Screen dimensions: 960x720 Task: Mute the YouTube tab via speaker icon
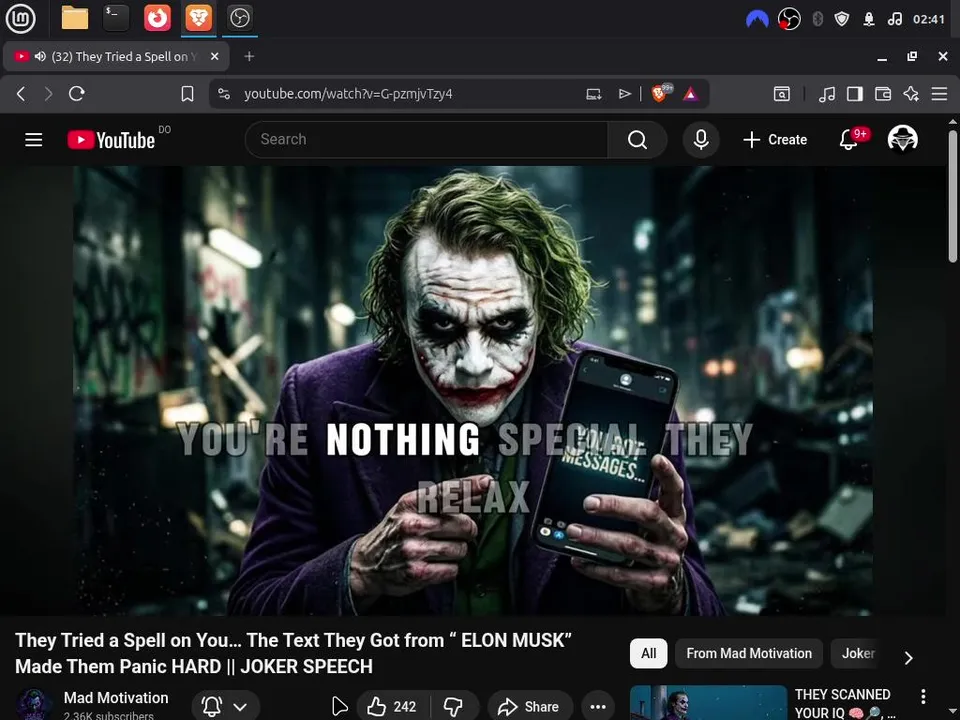tap(40, 56)
